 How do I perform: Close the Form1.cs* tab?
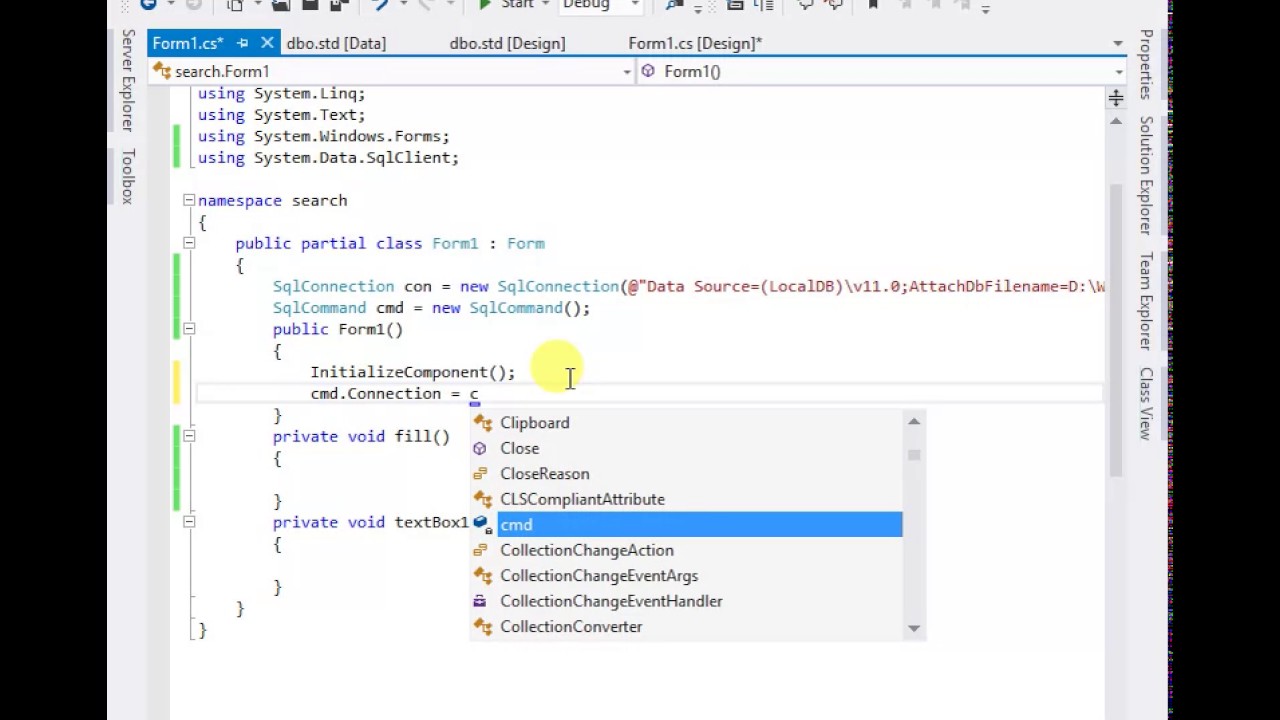267,43
